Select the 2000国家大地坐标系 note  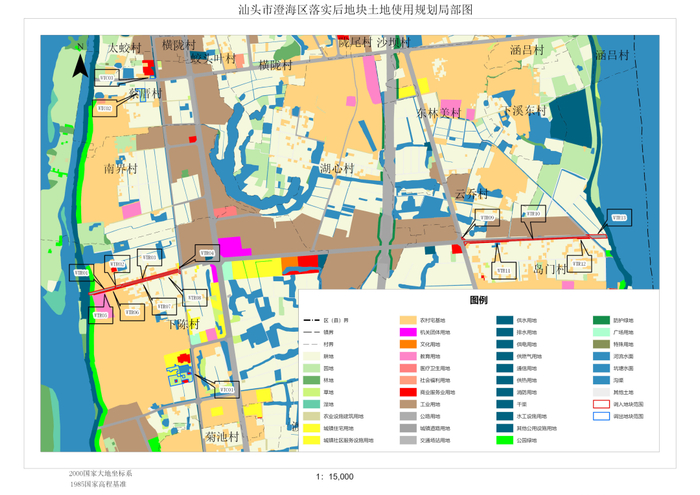[100, 474]
